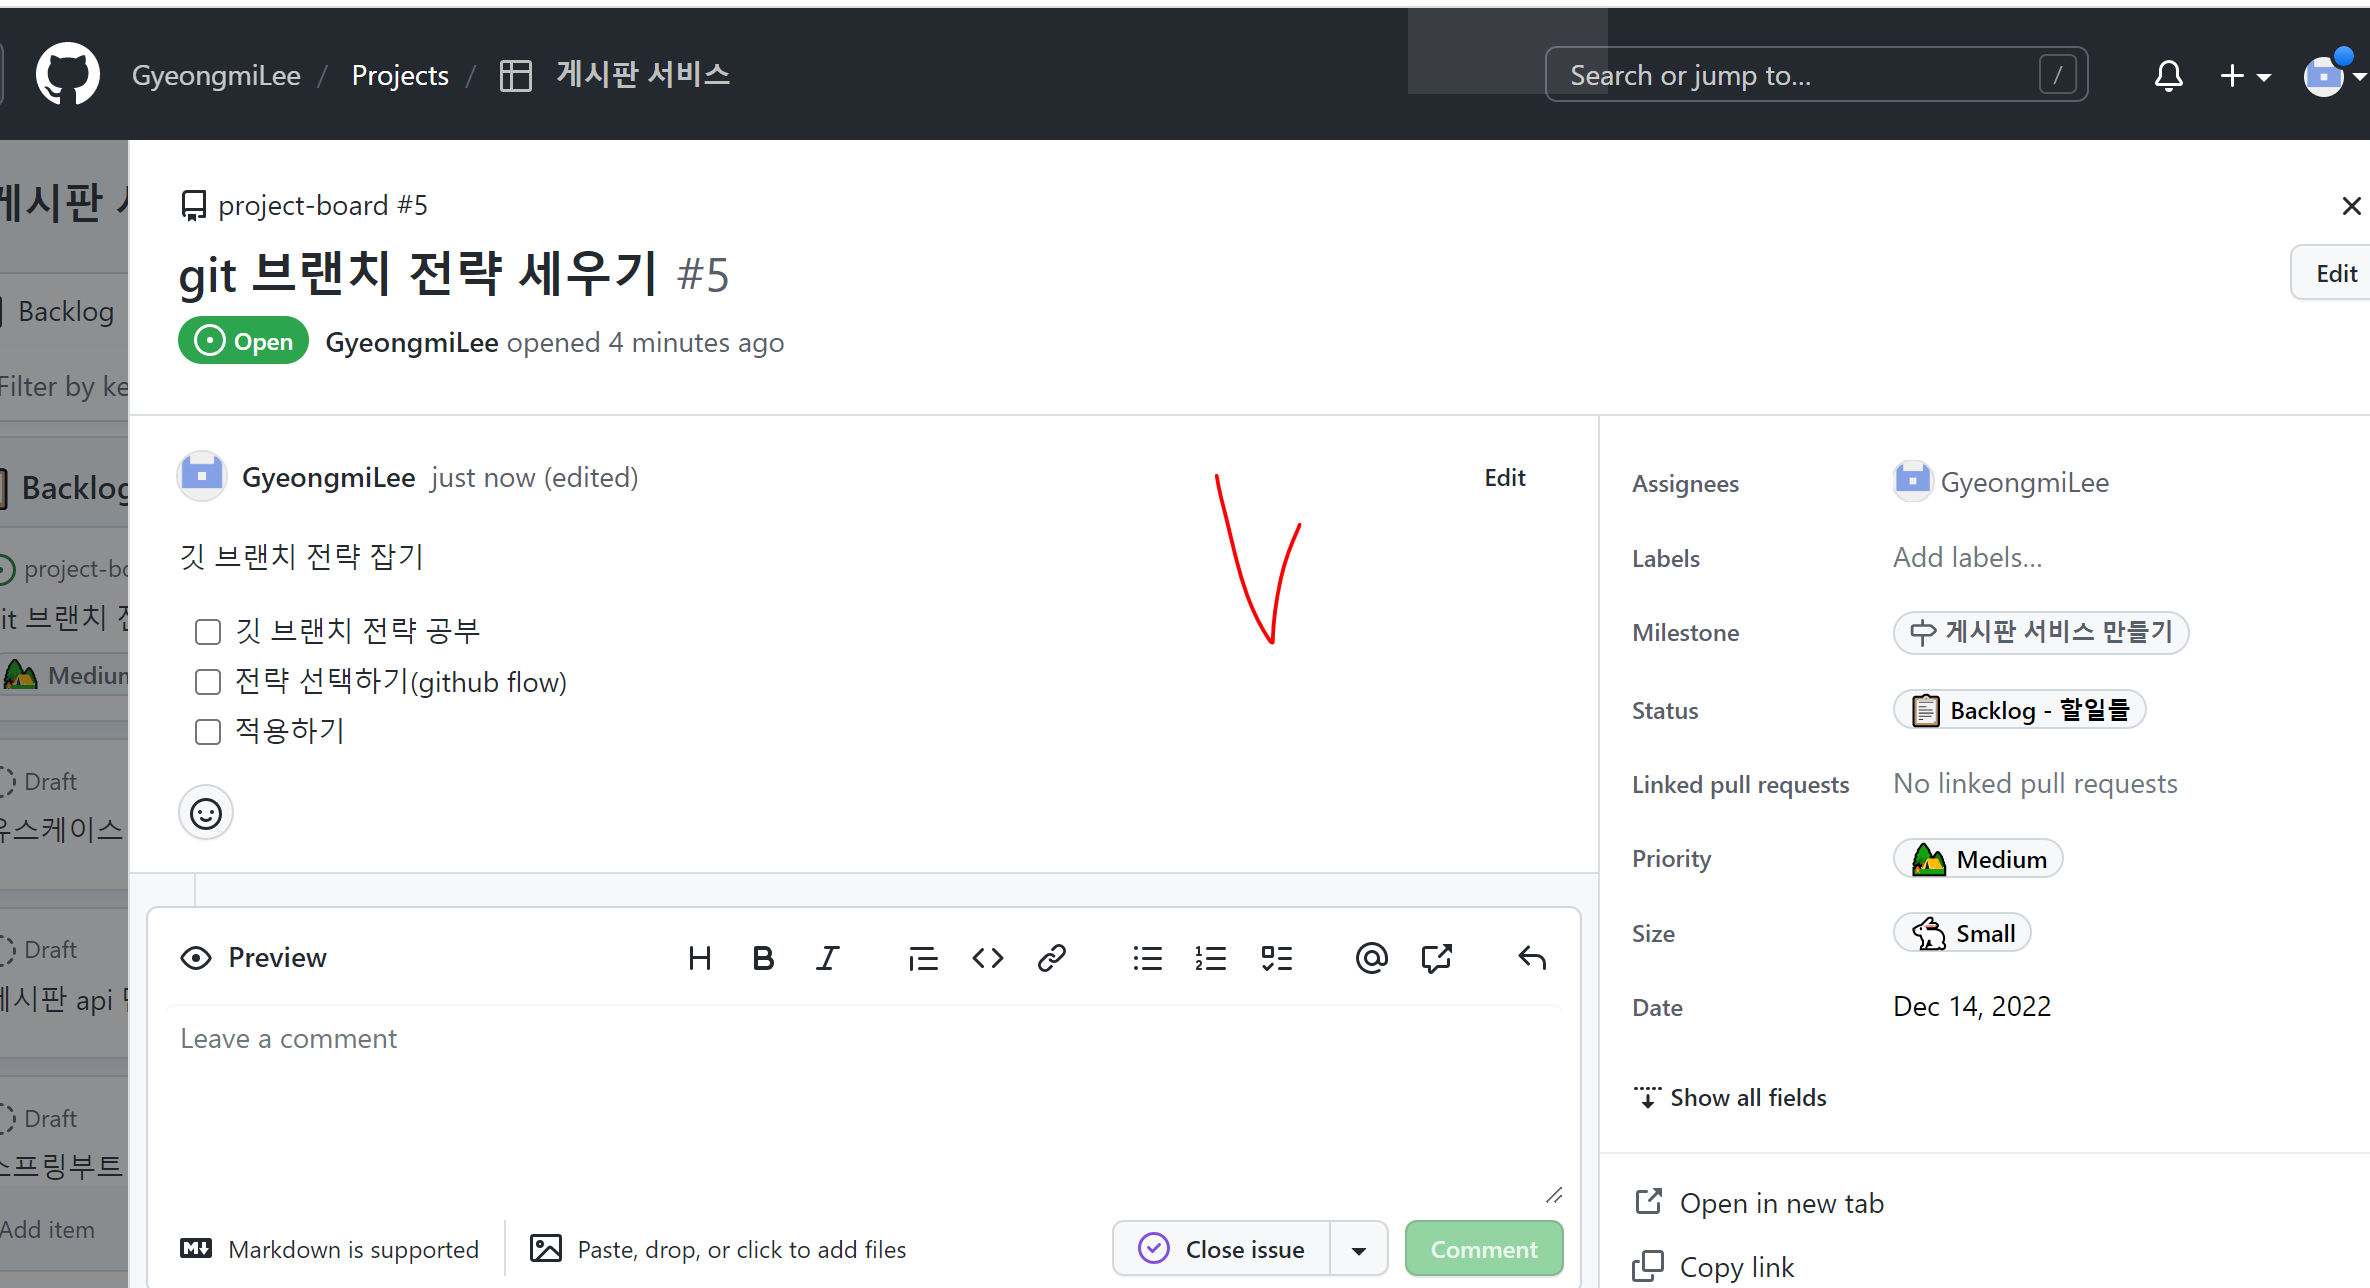Screen dimensions: 2370x1288
Task: Check the 깃 브랜치 전략 공부 checkbox
Action: 208,632
